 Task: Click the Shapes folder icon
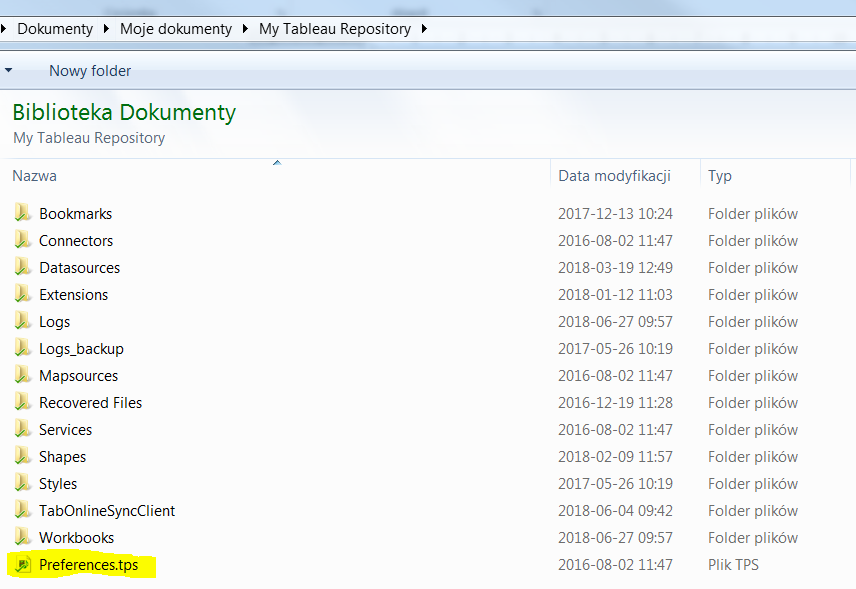tap(23, 456)
